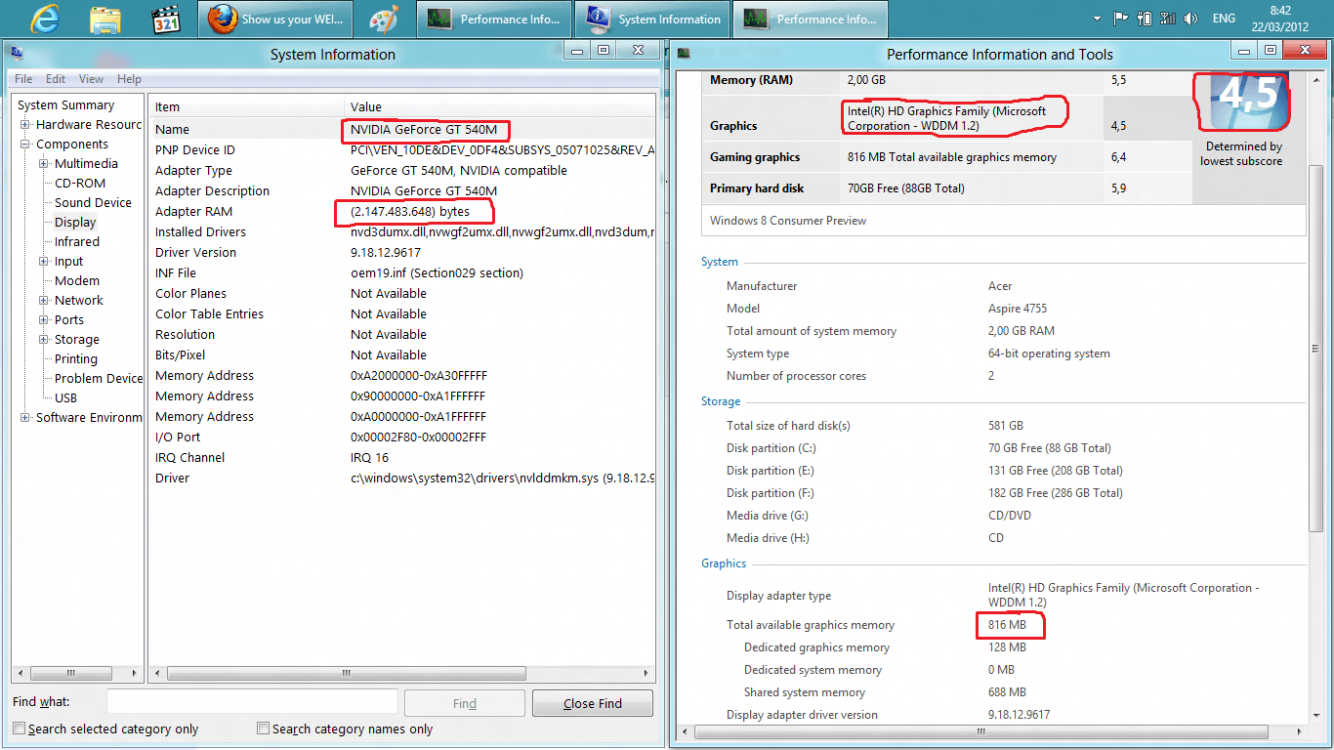Select the Driver Version row

402,253
